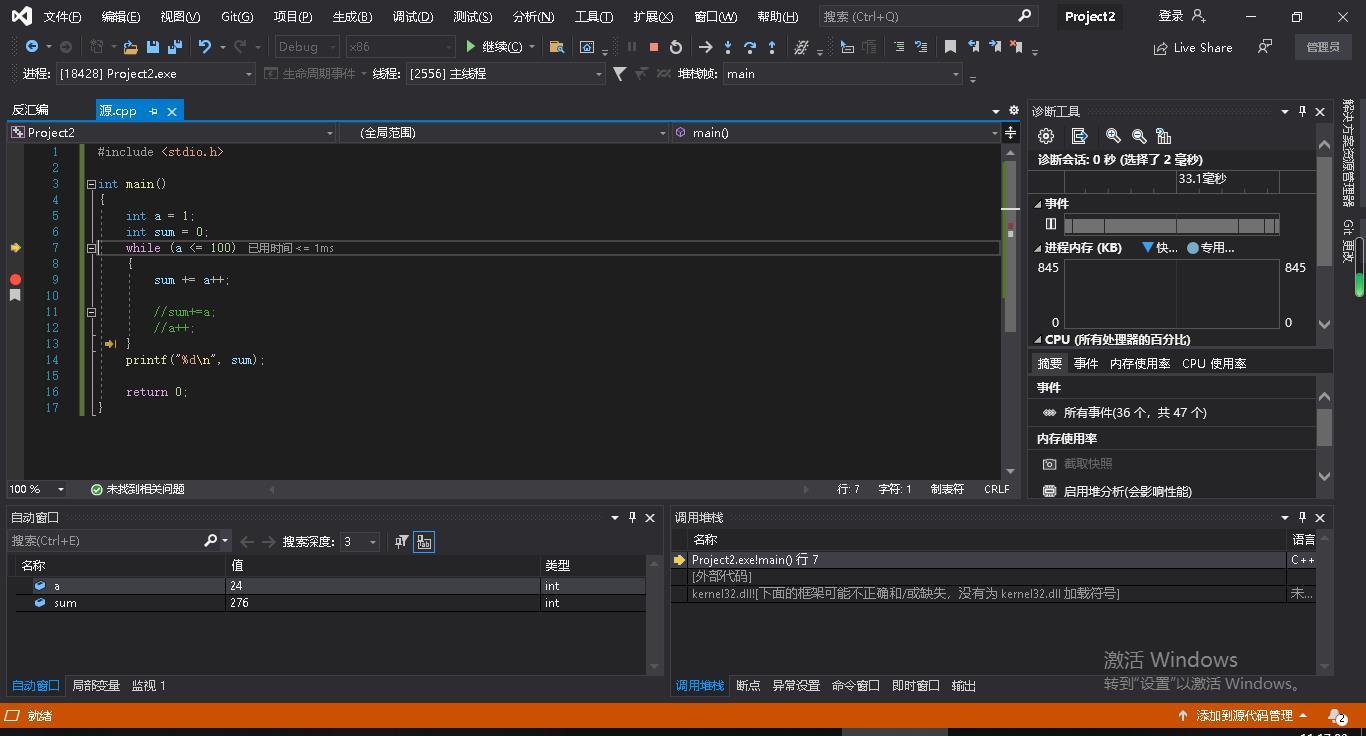Image resolution: width=1366 pixels, height=736 pixels.
Task: Click the 管理员 button
Action: point(1323,47)
